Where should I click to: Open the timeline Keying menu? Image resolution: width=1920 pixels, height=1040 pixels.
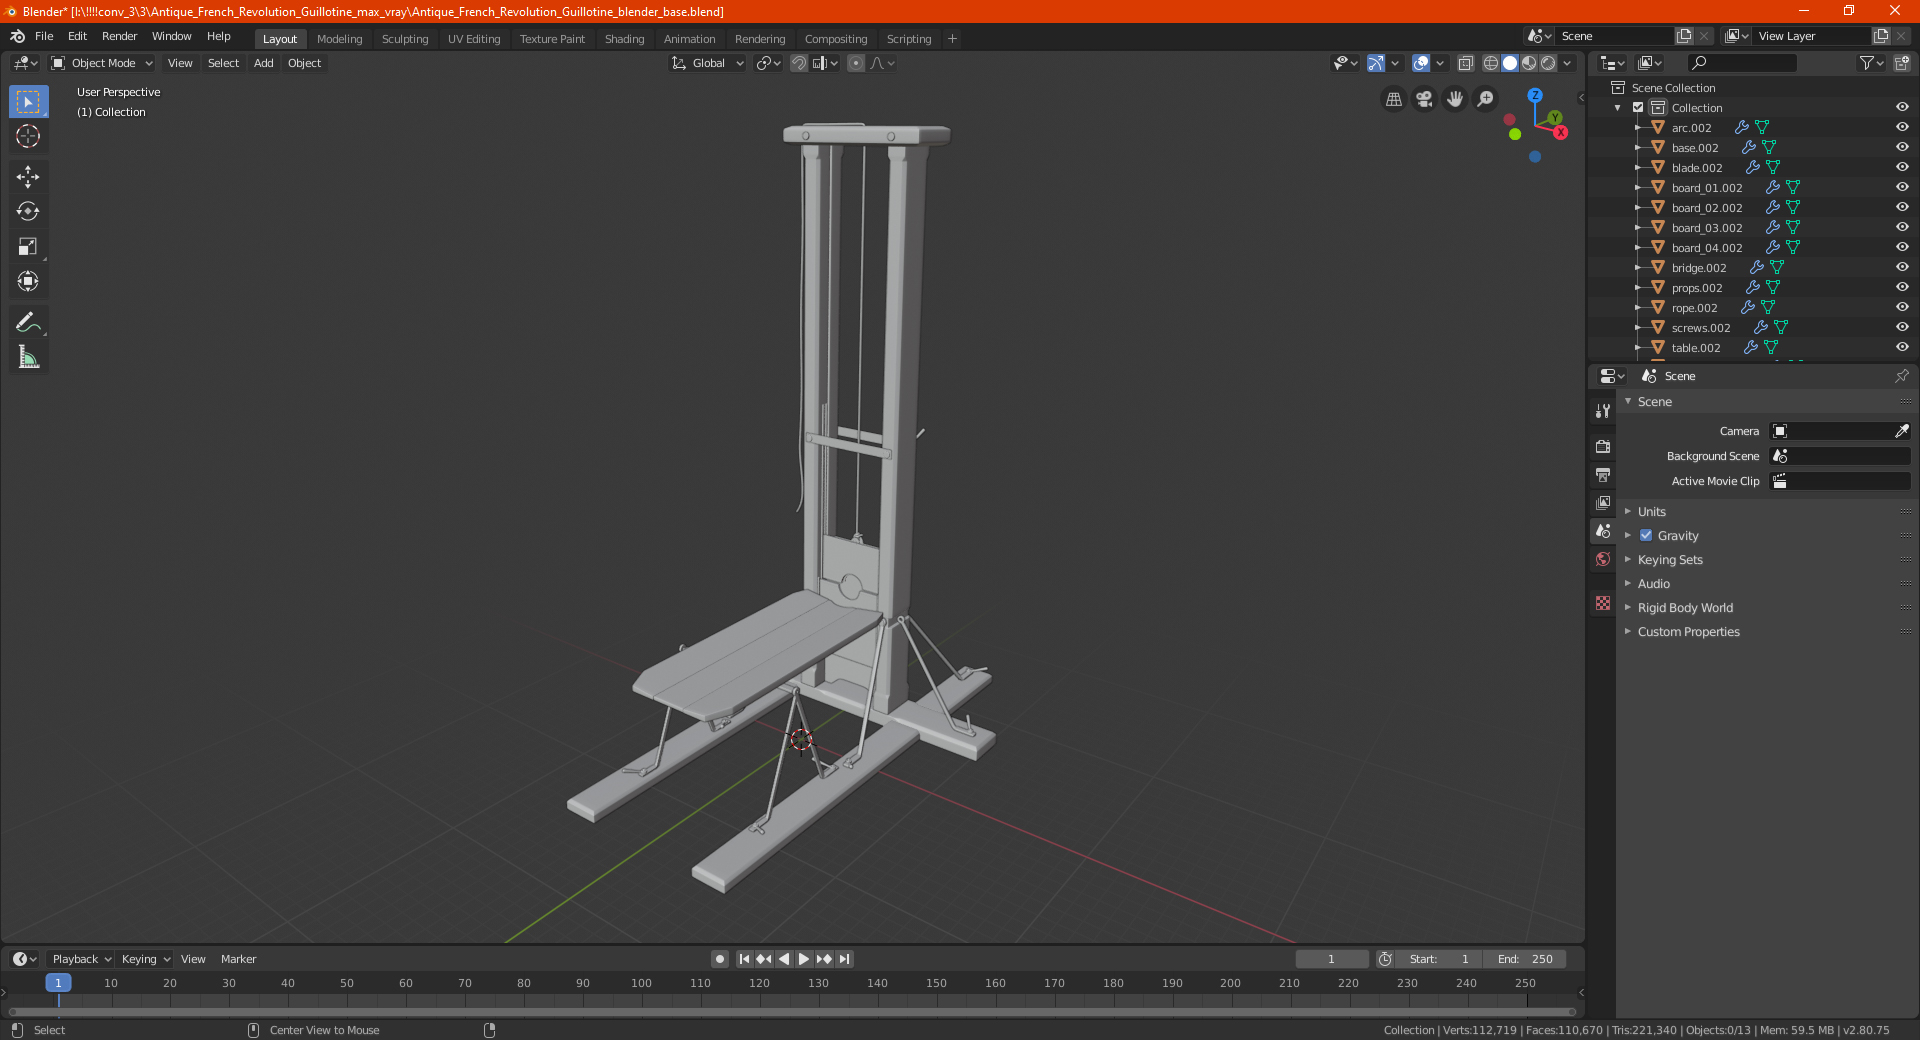(144, 959)
